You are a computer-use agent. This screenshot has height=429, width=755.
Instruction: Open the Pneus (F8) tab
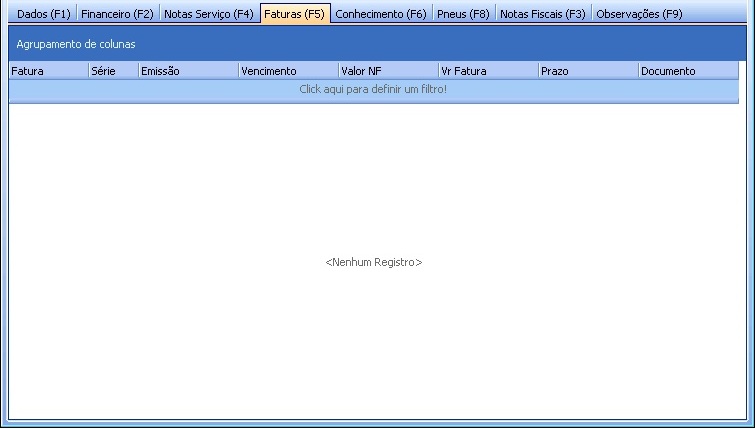pyautogui.click(x=463, y=14)
